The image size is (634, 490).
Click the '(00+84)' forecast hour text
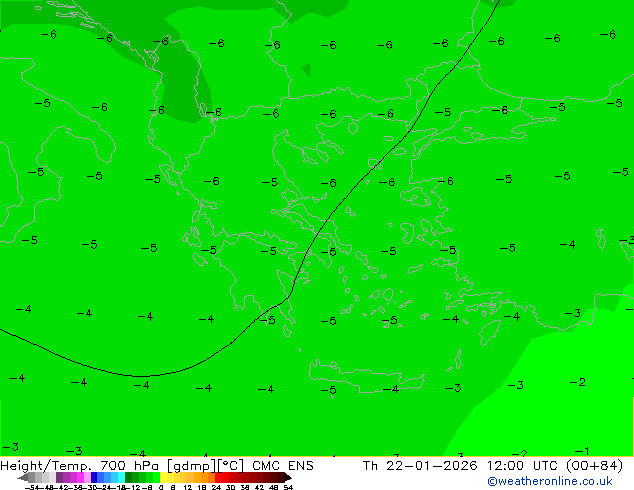pyautogui.click(x=594, y=466)
